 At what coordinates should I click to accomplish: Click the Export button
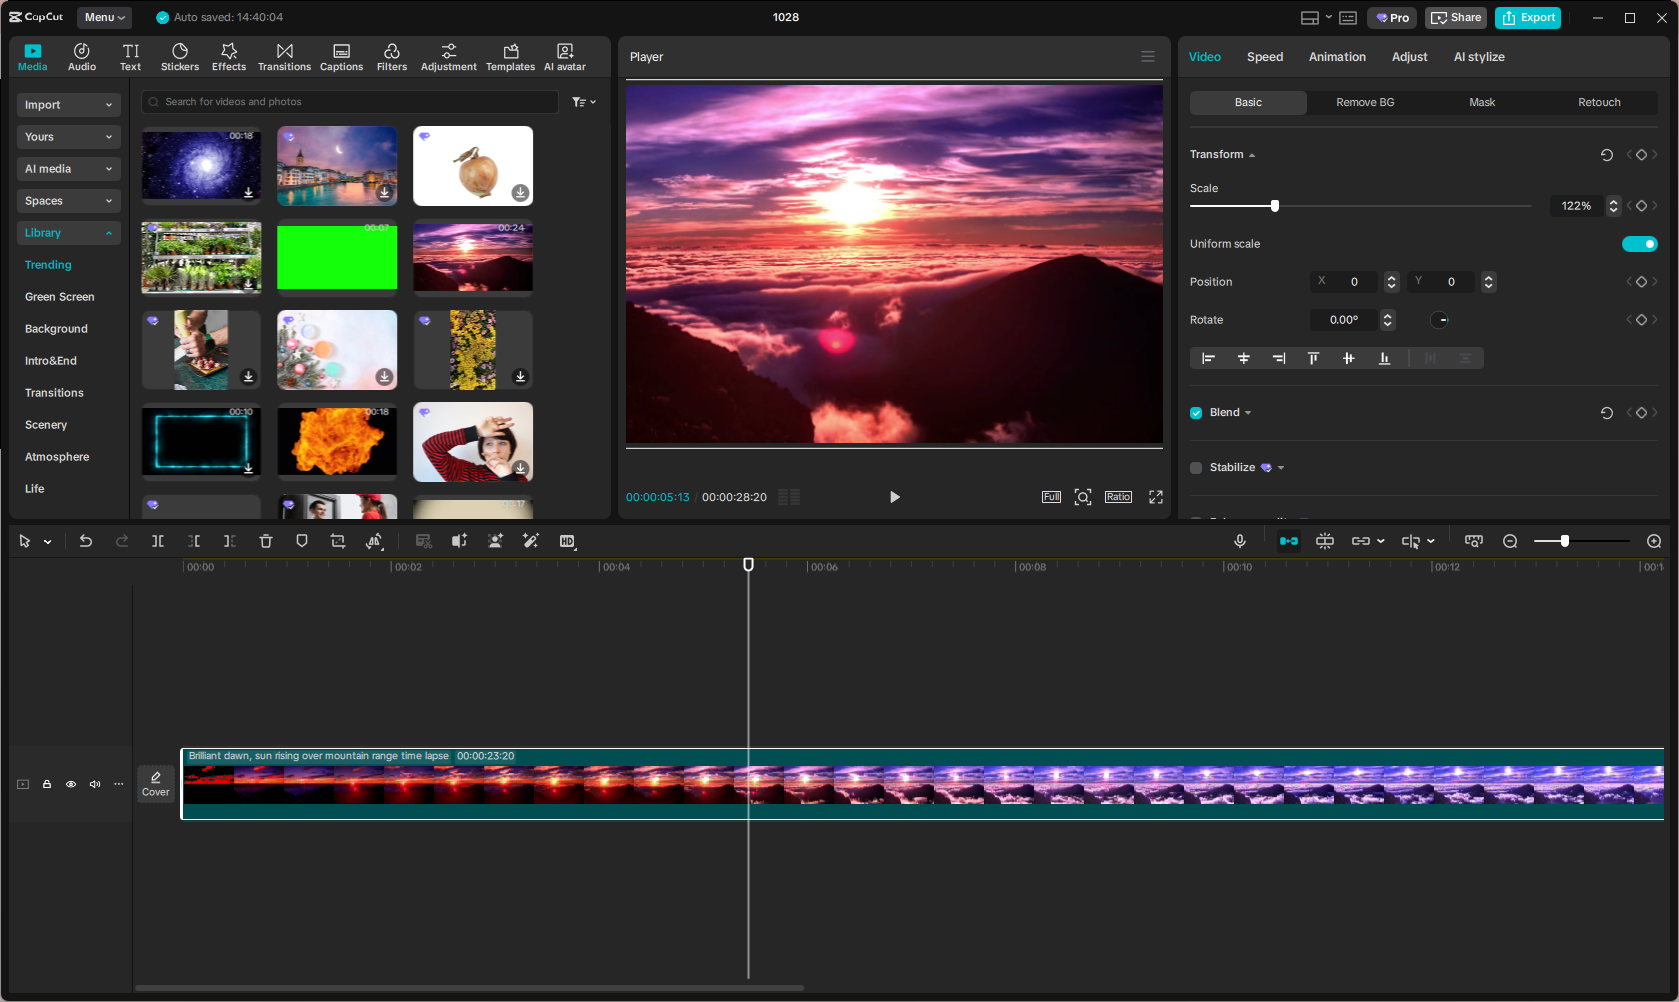pyautogui.click(x=1527, y=17)
